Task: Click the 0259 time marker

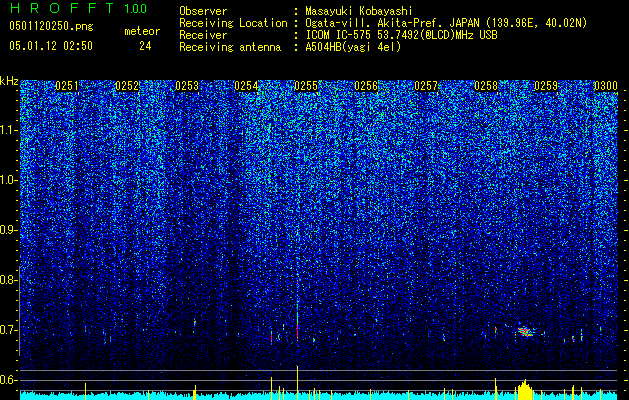Action: pos(546,86)
